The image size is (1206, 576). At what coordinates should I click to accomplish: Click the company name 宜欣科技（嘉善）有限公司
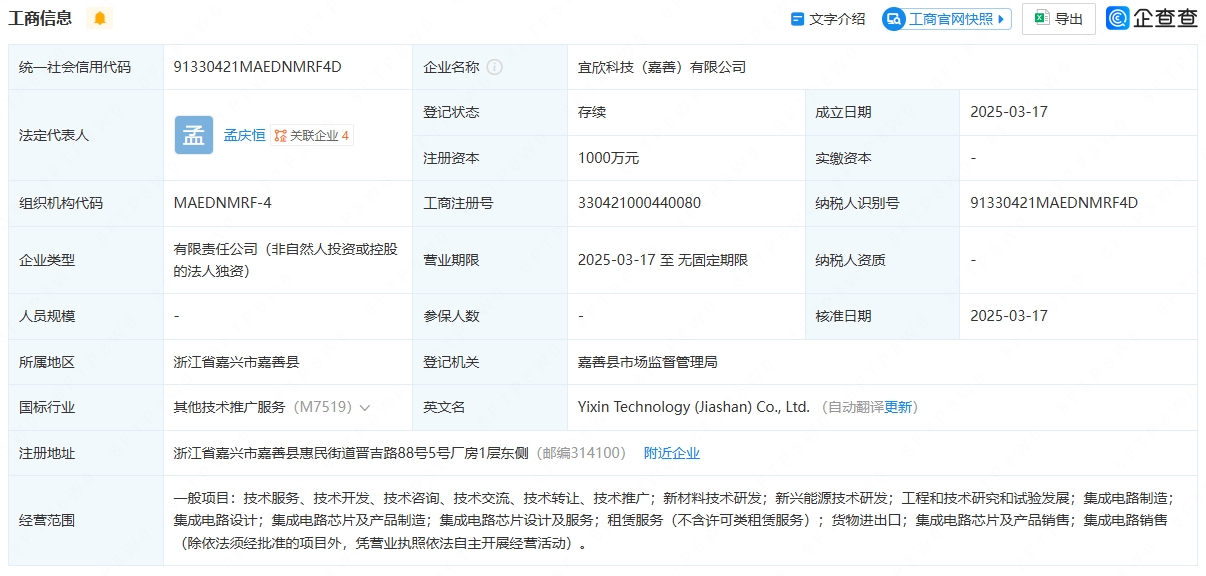pos(662,67)
